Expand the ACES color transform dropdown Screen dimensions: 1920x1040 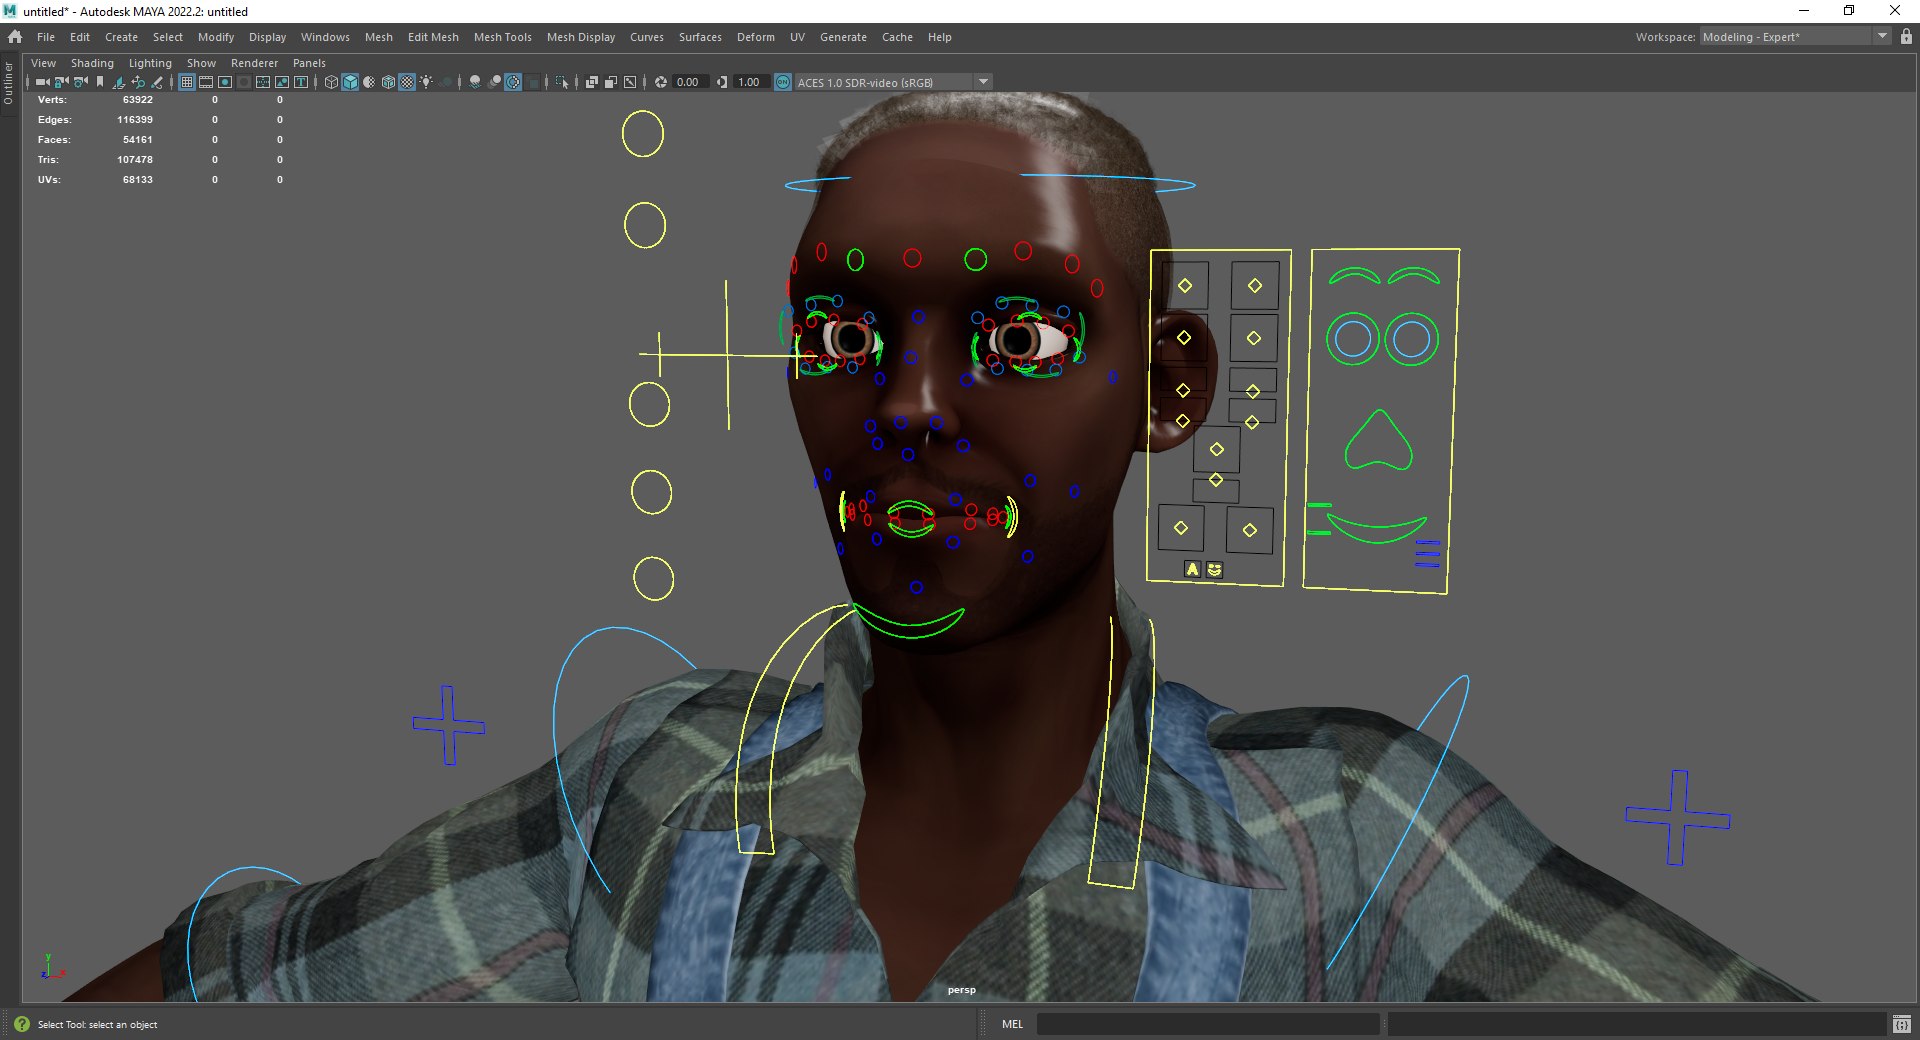(x=984, y=82)
